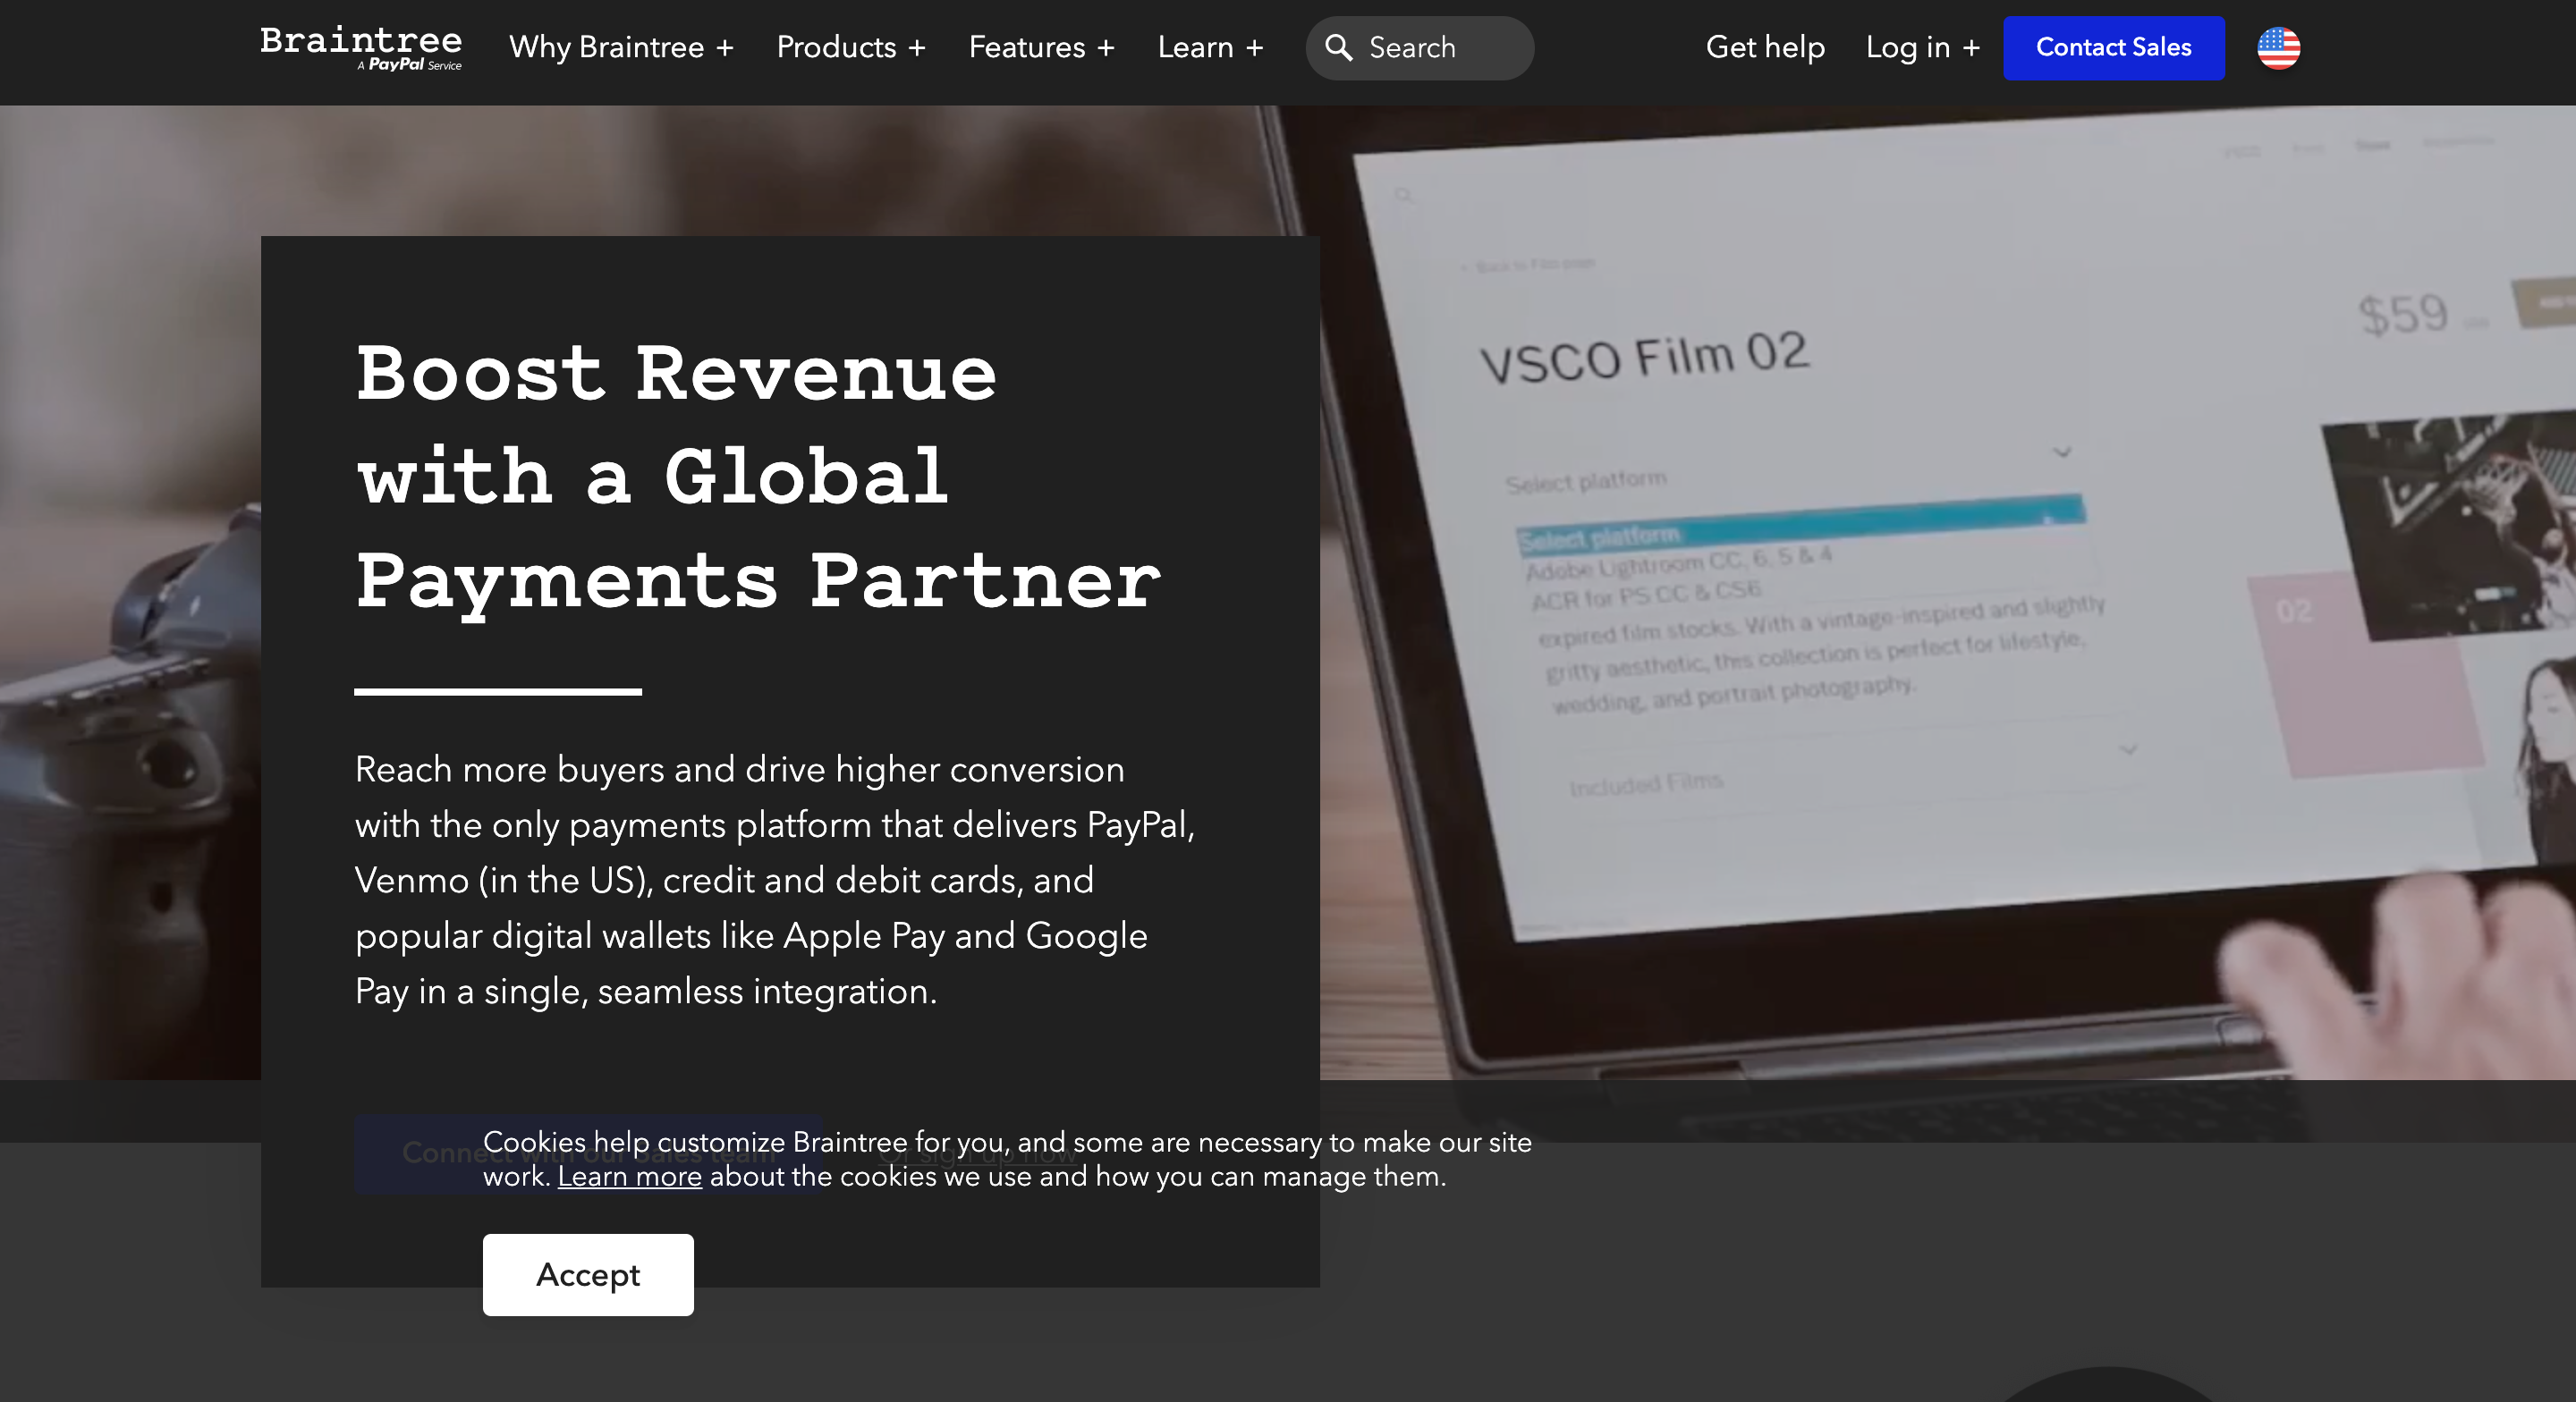Open the Learn more cookies link

(629, 1176)
